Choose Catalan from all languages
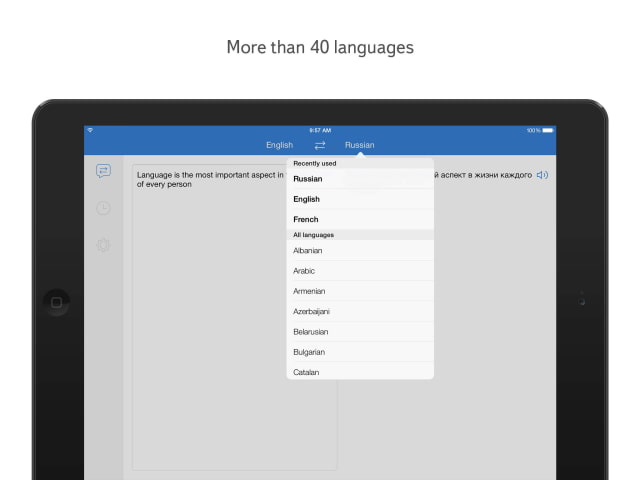 point(360,371)
